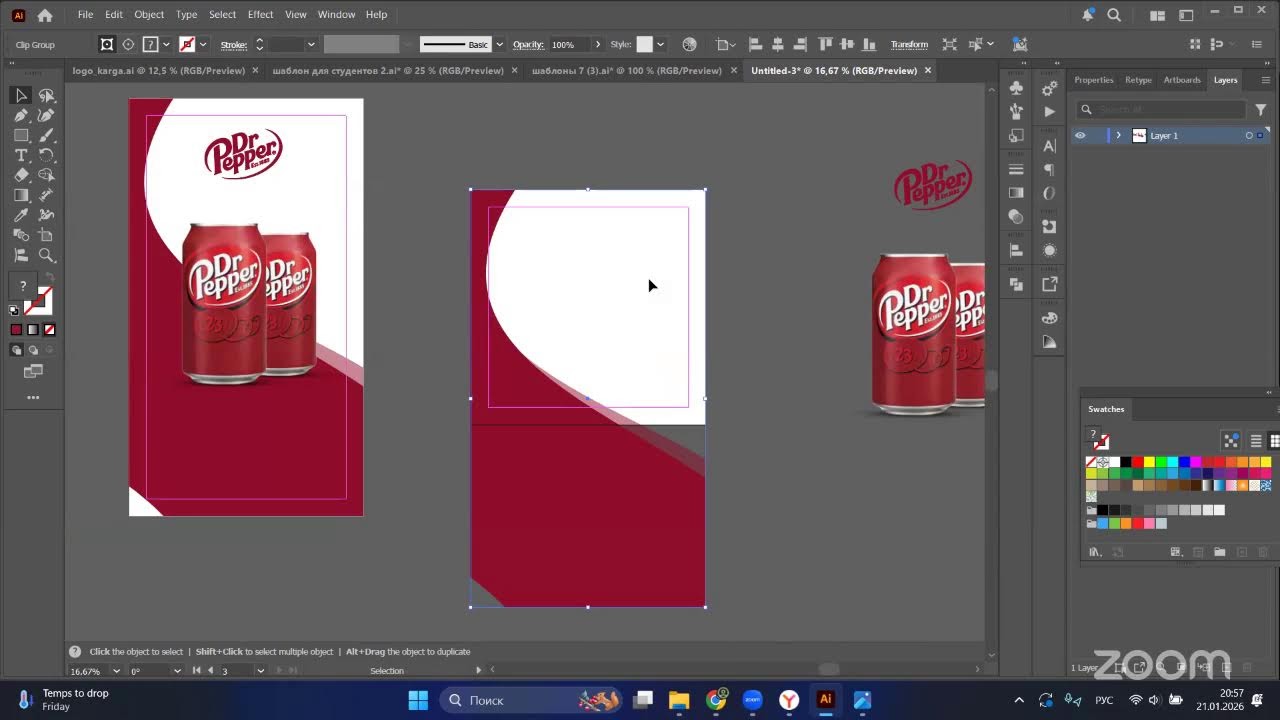The width and height of the screenshot is (1280, 720).
Task: Create new color group folder icon
Action: pos(1219,552)
